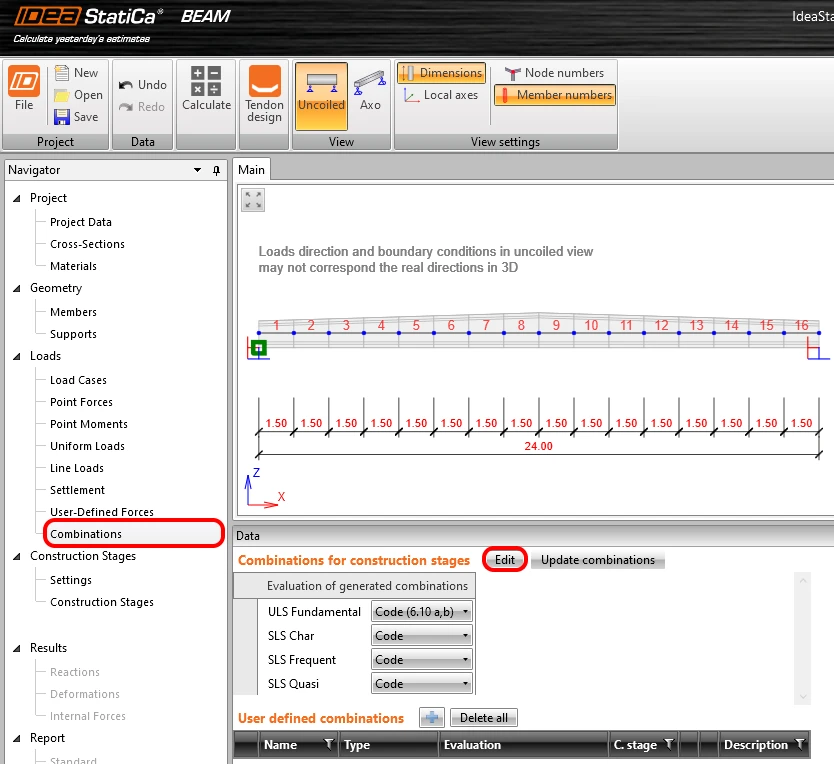Screen dimensions: 834x764
Task: Open the File menu icon
Action: pyautogui.click(x=24, y=81)
